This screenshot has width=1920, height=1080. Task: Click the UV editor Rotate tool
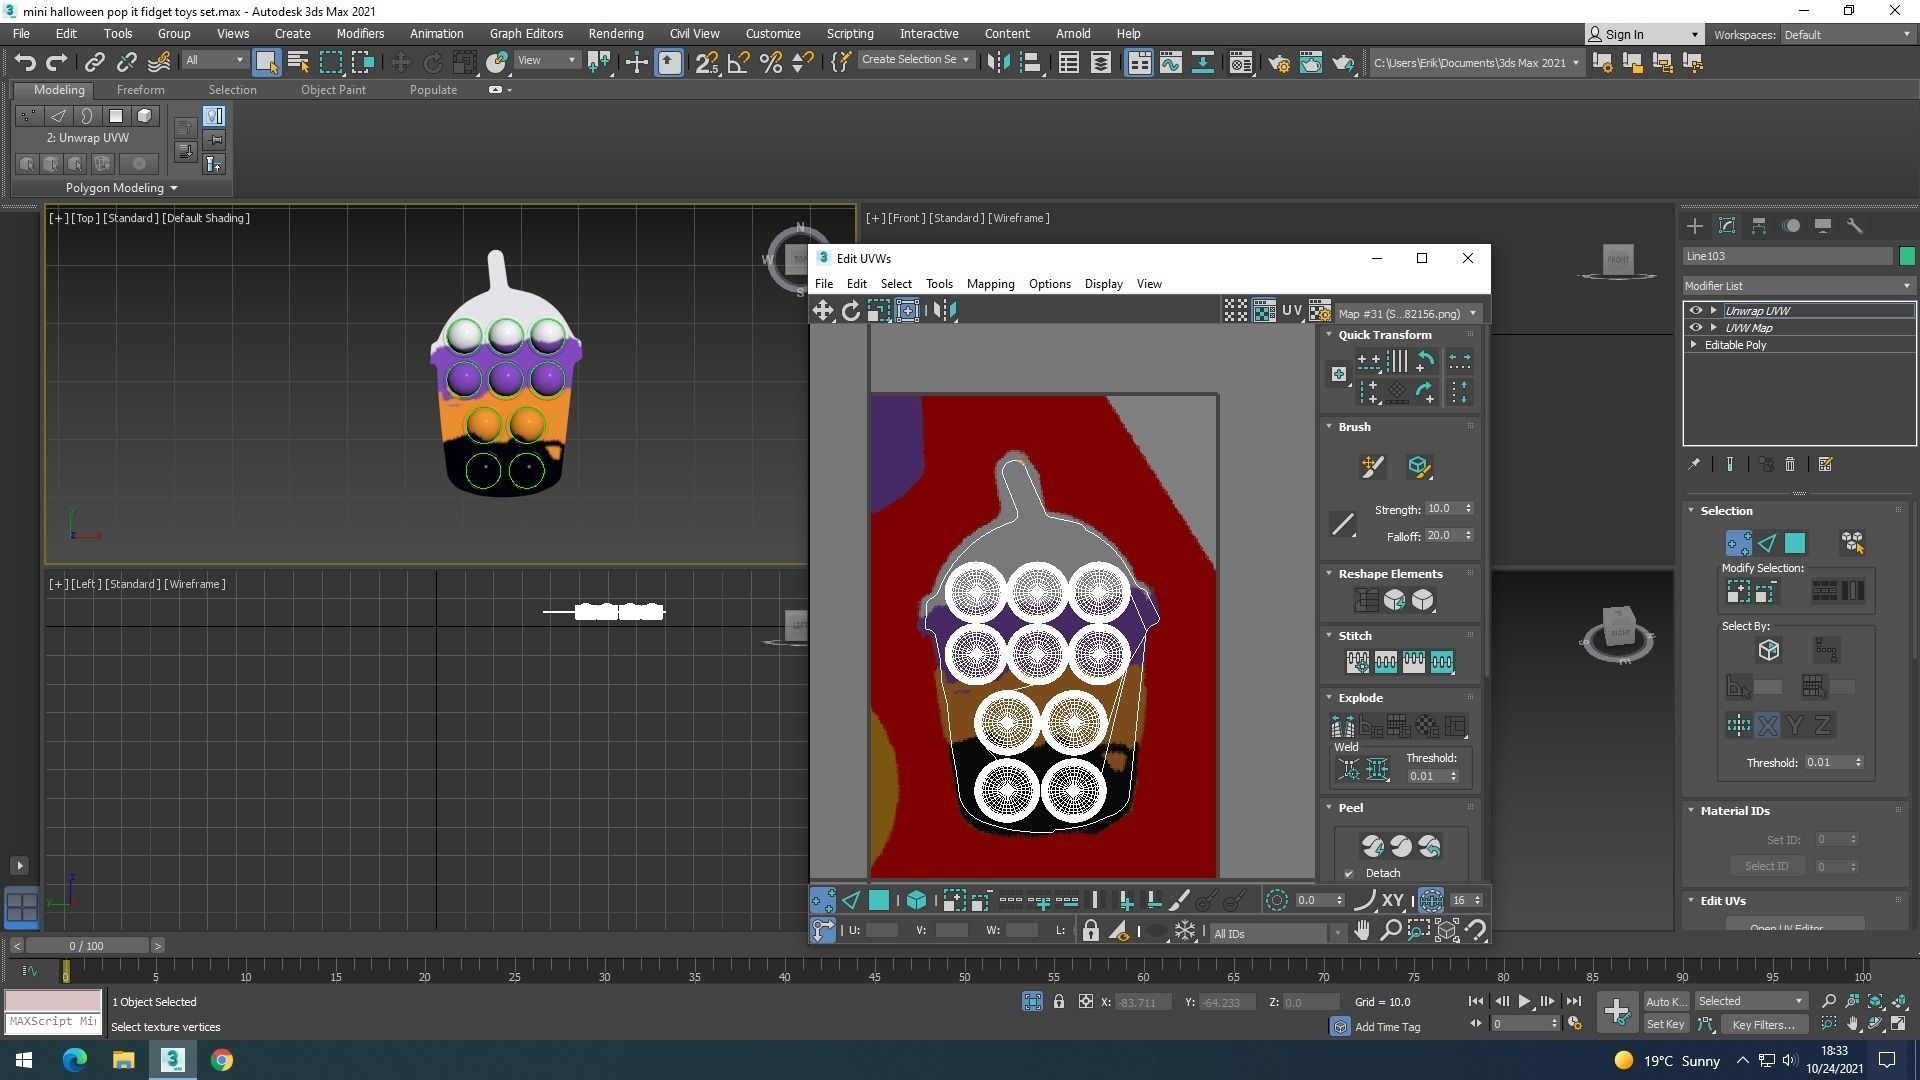pos(851,311)
